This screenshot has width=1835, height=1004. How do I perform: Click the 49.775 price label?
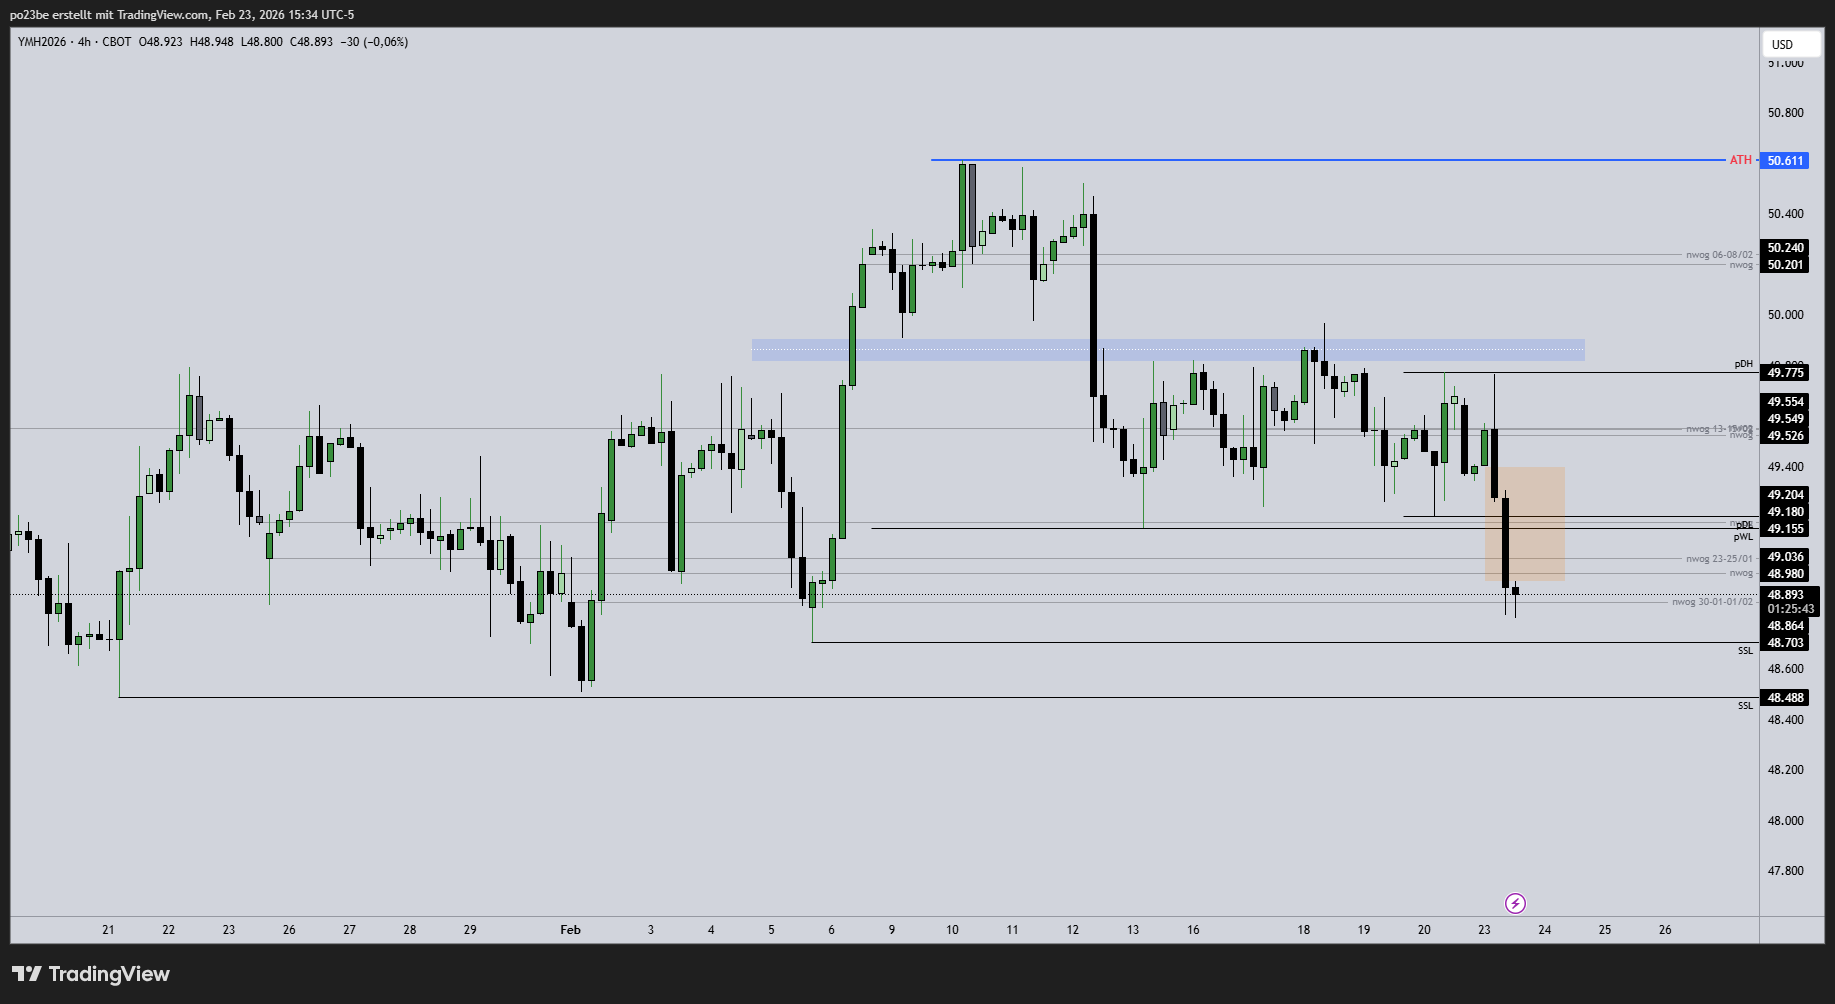pos(1785,373)
